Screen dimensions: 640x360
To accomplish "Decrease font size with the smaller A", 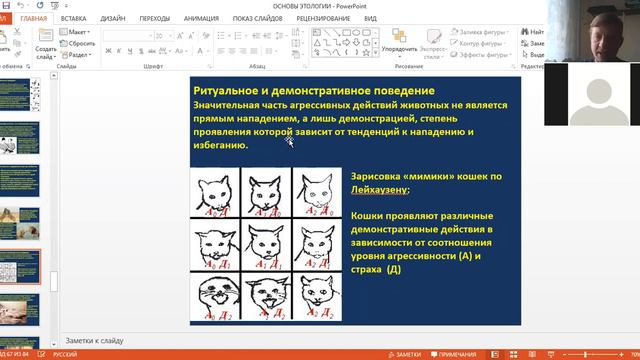I will [x=191, y=36].
